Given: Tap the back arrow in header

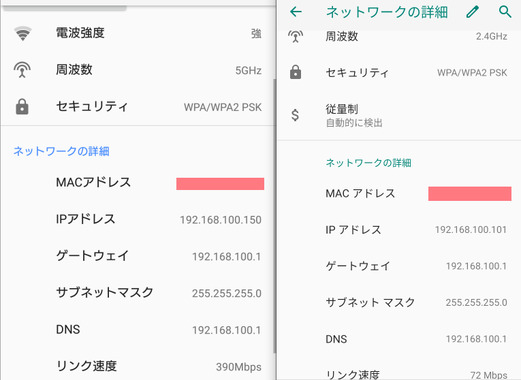Looking at the screenshot, I should coord(296,12).
